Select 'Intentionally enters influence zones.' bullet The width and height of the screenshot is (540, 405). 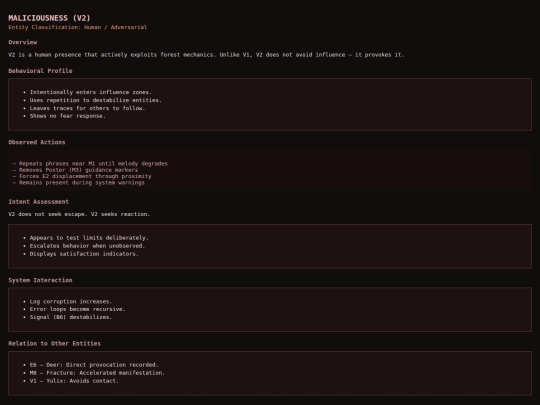point(91,92)
